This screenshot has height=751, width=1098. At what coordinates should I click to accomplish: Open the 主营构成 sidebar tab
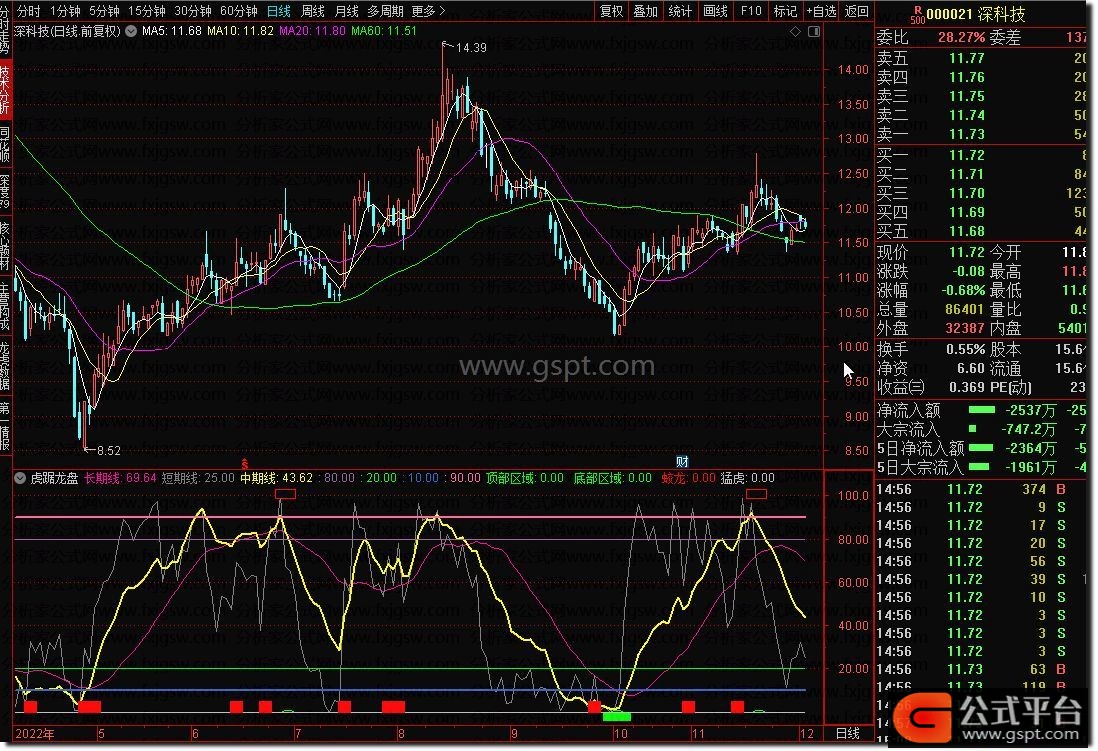tap(5, 306)
